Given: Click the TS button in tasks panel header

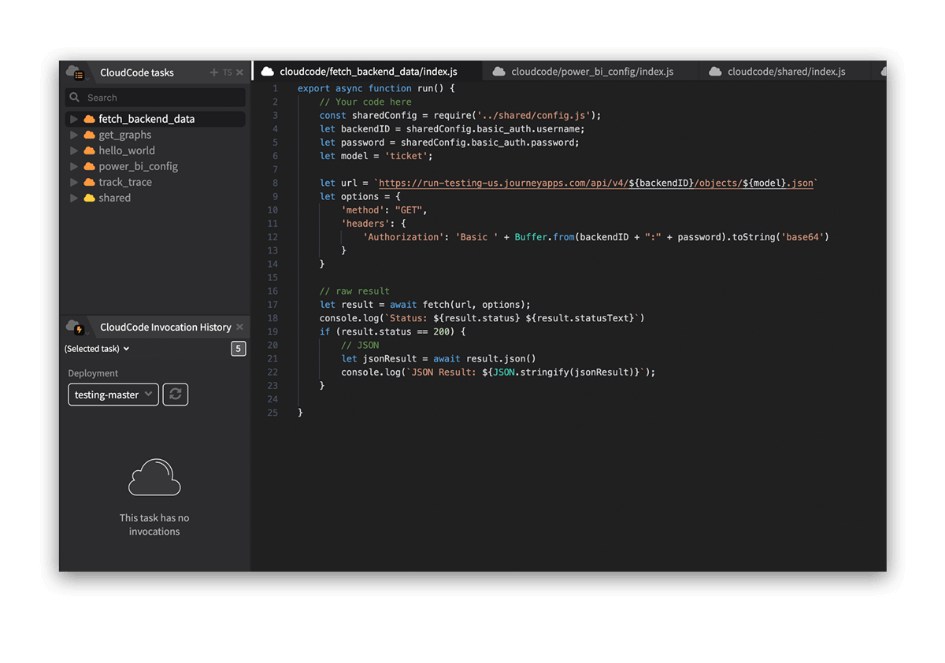Looking at the screenshot, I should (227, 72).
